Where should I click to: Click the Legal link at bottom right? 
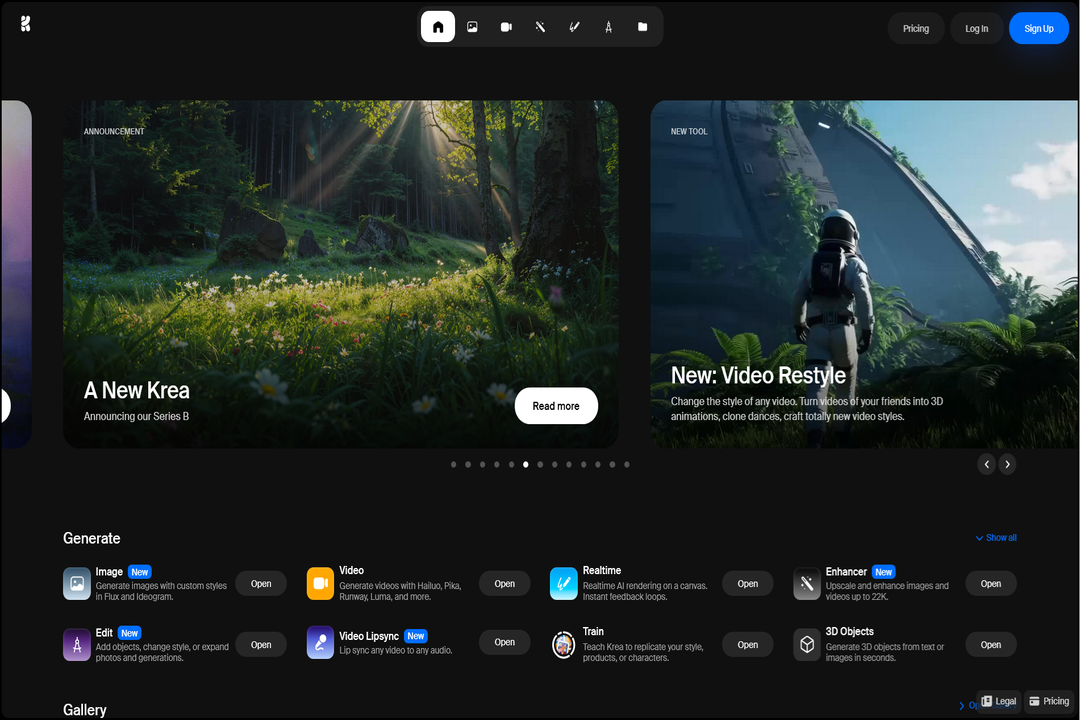[999, 701]
